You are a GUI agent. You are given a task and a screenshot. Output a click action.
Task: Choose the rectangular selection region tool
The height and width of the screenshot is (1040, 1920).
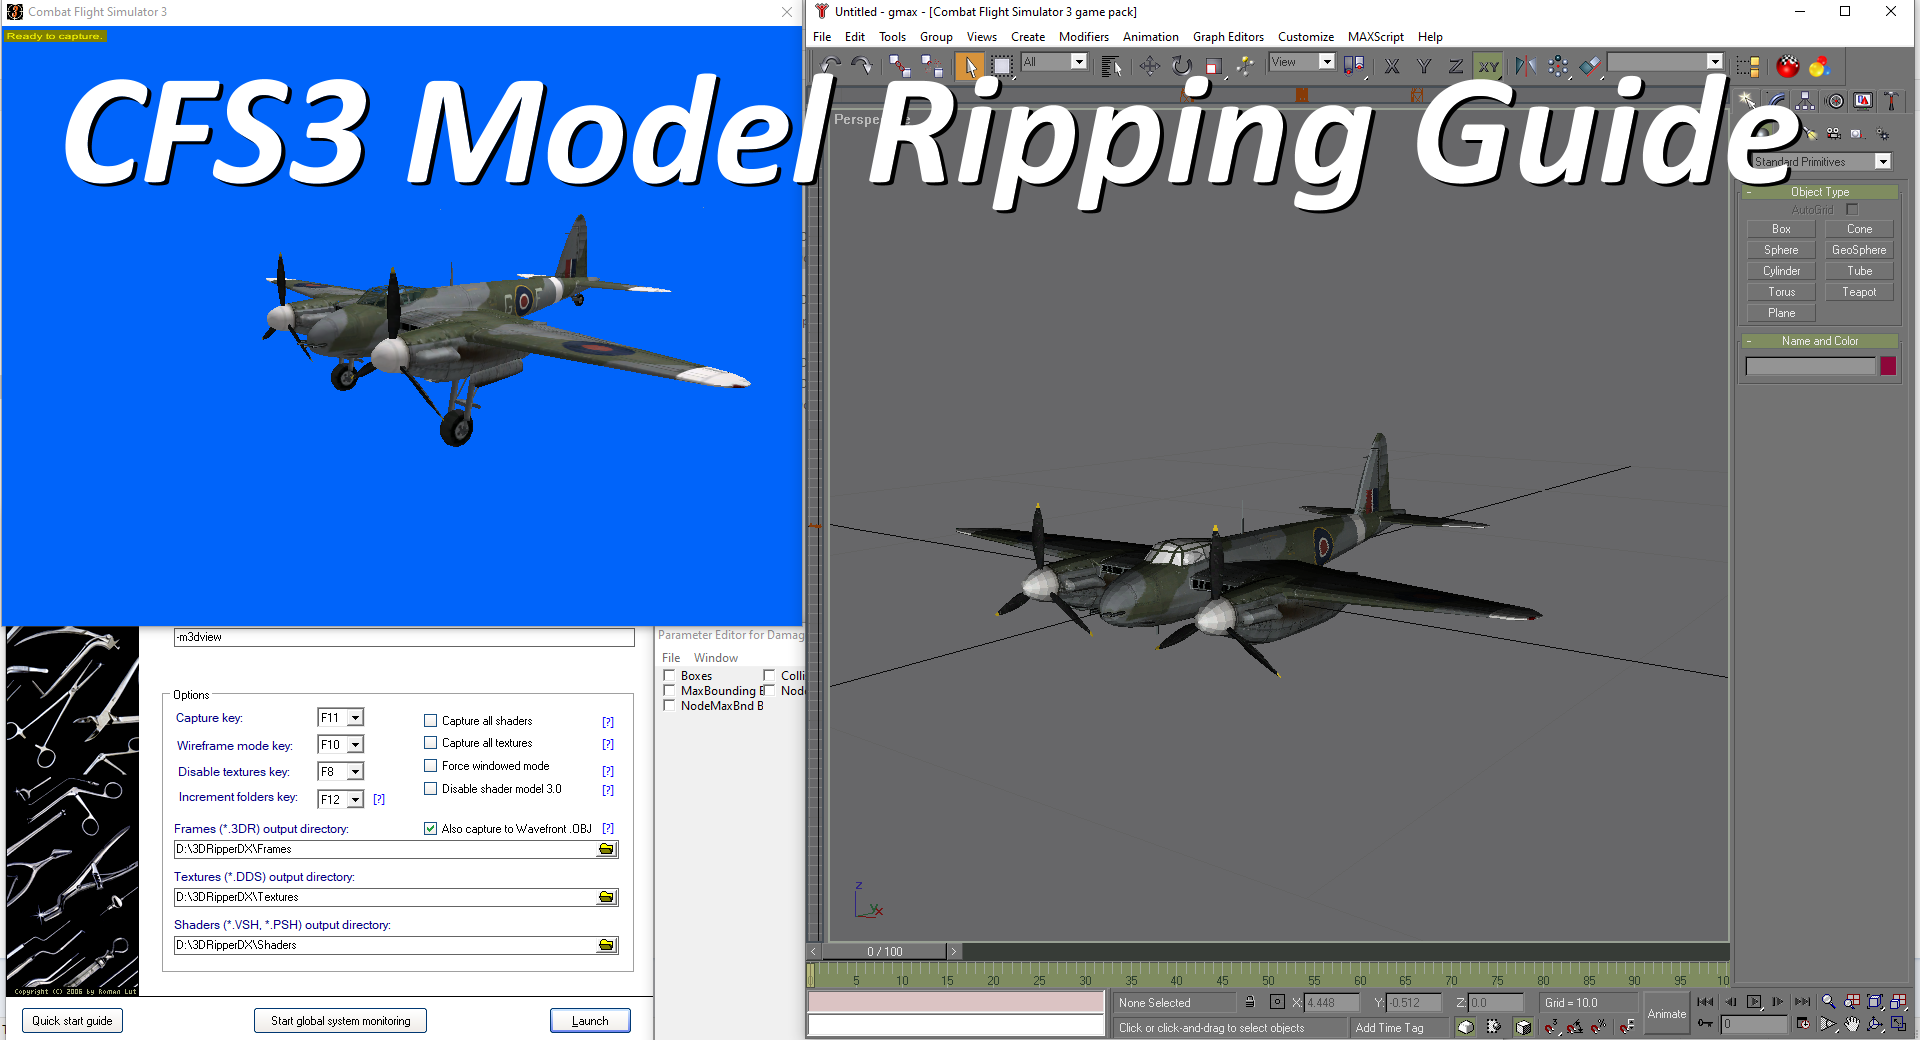point(1001,66)
